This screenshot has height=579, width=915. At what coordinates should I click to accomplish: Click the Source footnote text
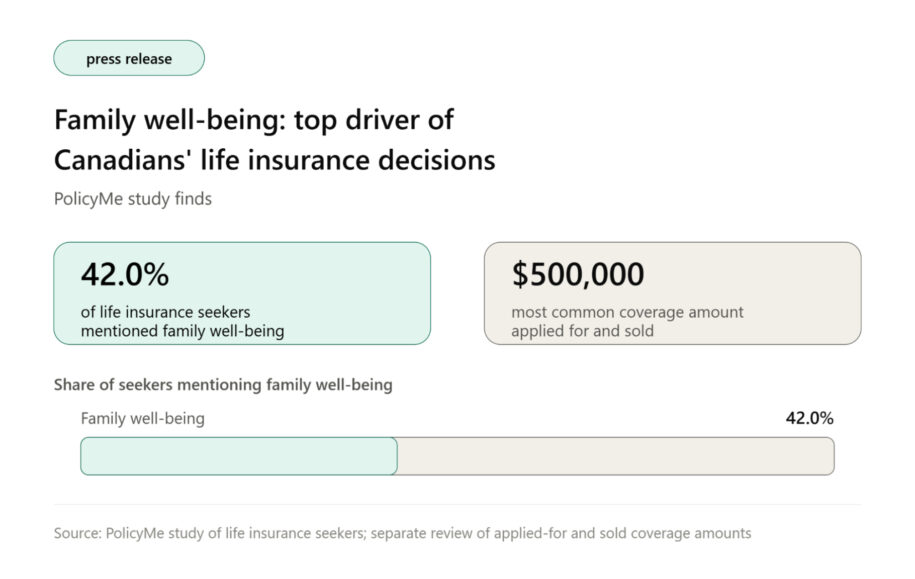pyautogui.click(x=403, y=533)
